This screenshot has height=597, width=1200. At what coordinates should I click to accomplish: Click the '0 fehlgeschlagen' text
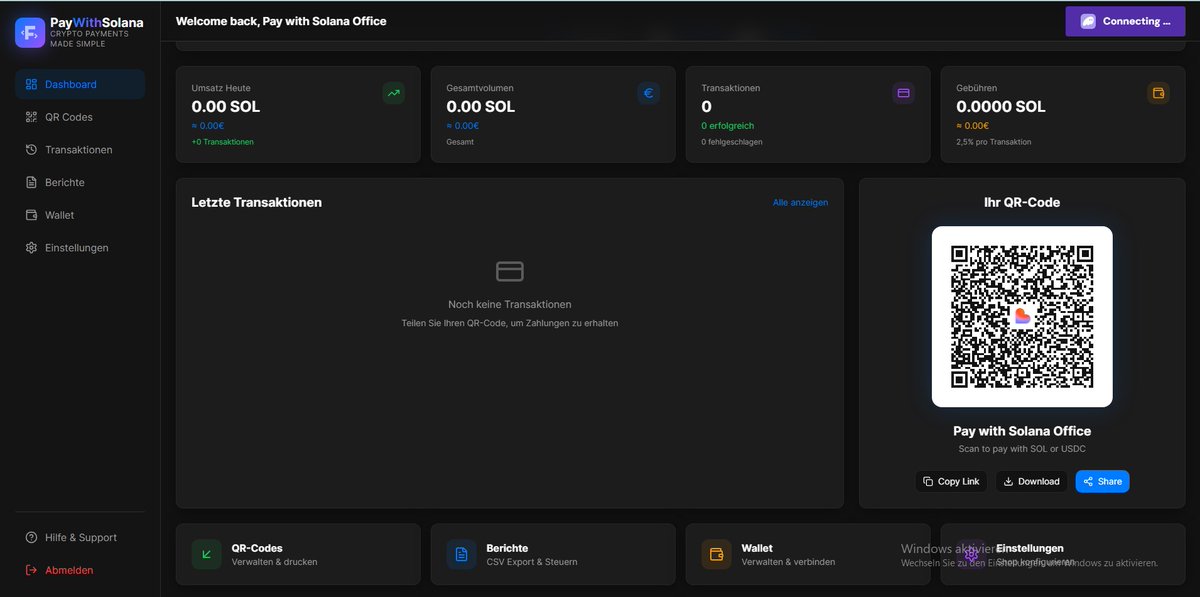732,142
